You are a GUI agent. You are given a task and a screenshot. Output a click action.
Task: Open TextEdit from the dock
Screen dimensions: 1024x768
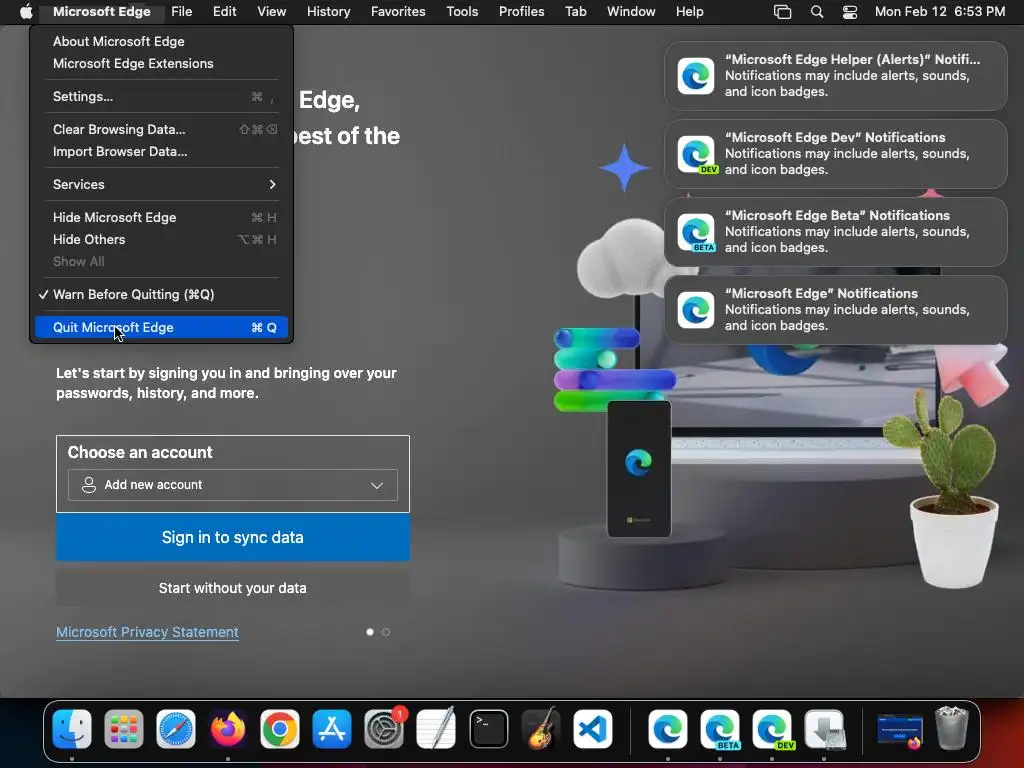tap(436, 728)
